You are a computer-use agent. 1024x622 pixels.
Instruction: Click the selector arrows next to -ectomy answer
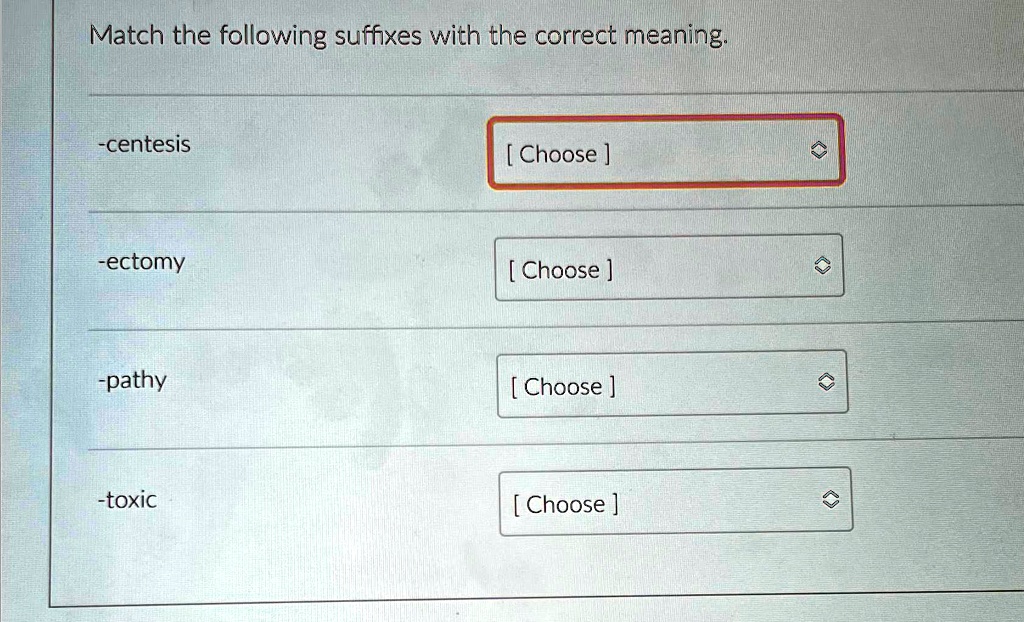click(822, 264)
